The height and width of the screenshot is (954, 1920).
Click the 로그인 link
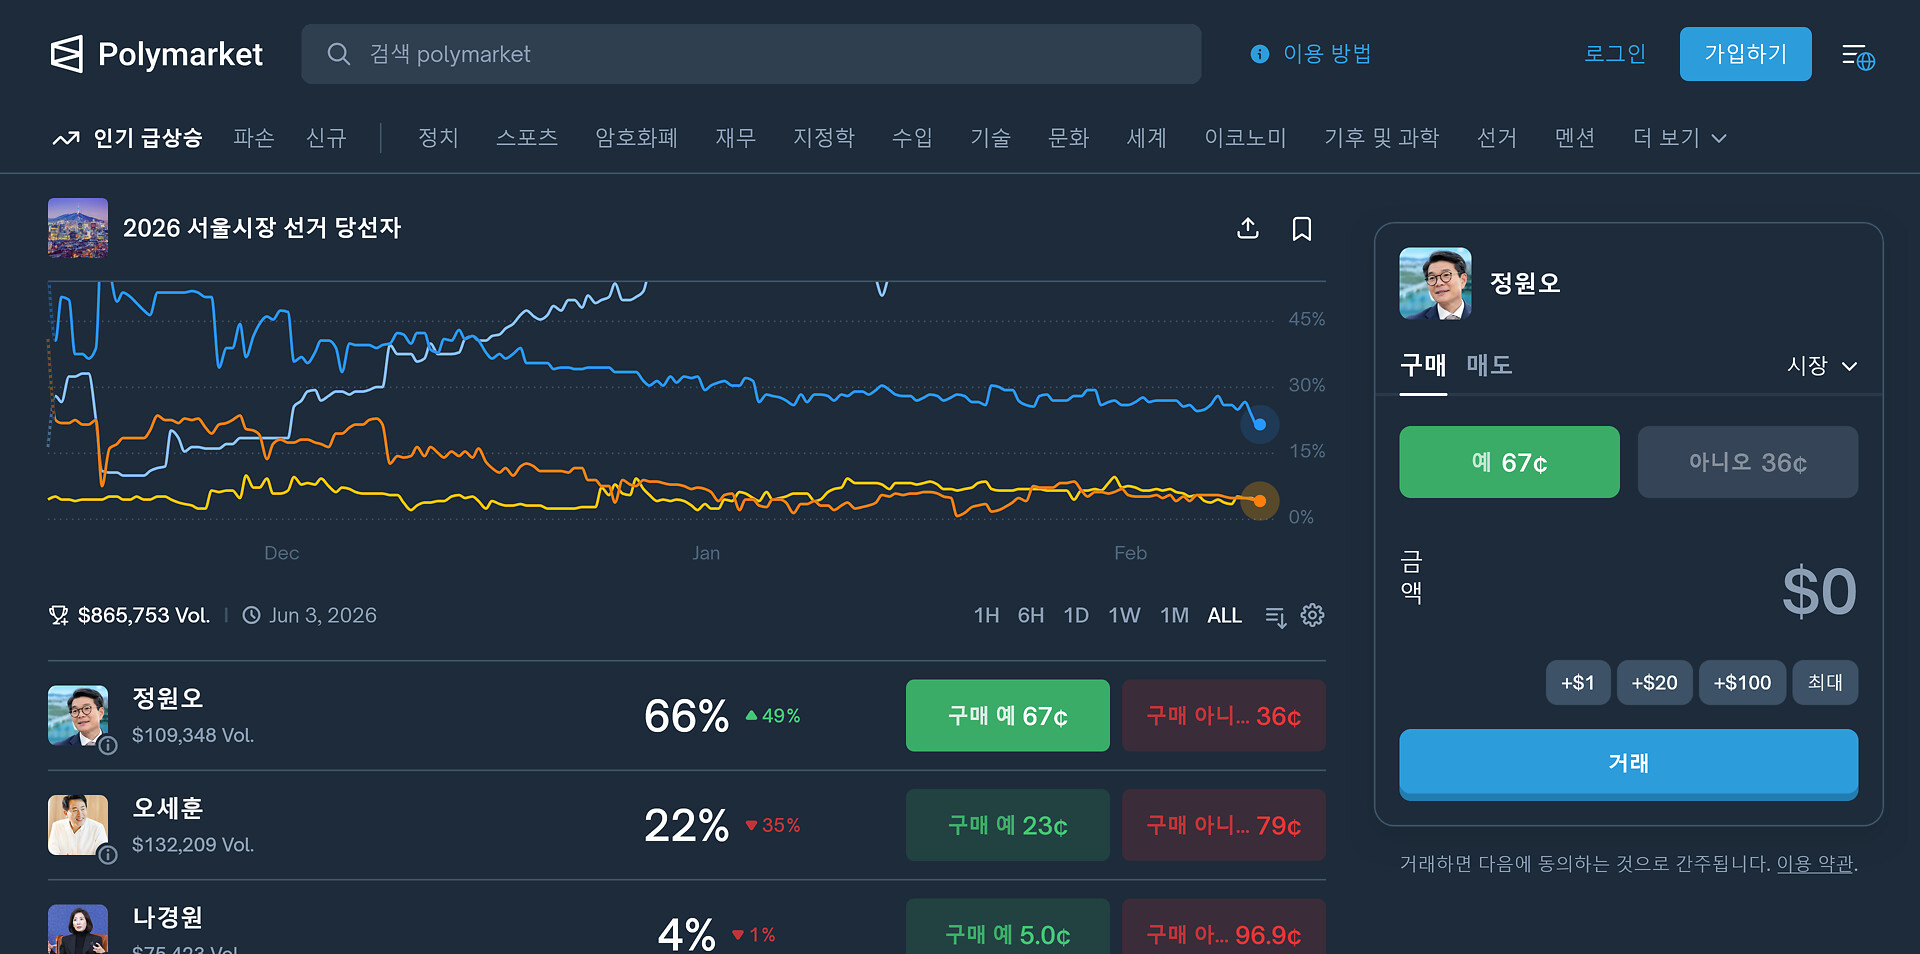click(x=1615, y=54)
